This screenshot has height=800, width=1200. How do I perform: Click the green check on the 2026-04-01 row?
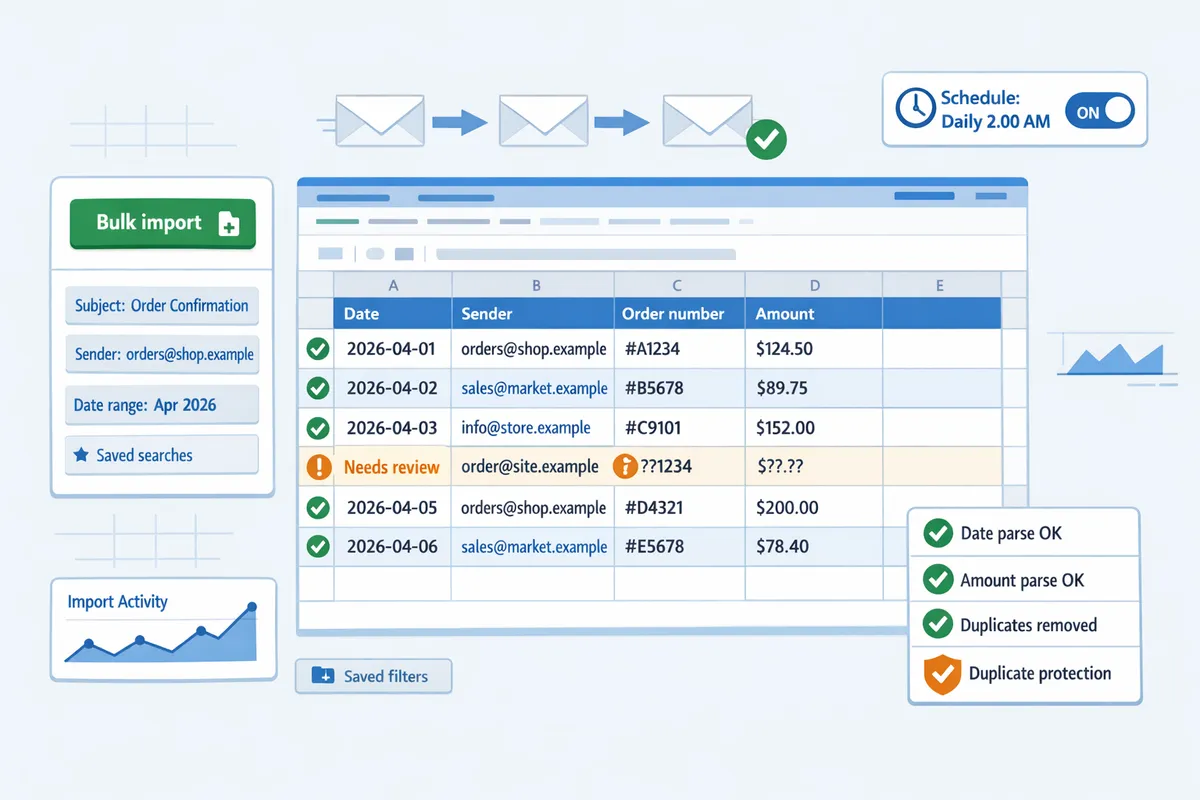coord(317,349)
